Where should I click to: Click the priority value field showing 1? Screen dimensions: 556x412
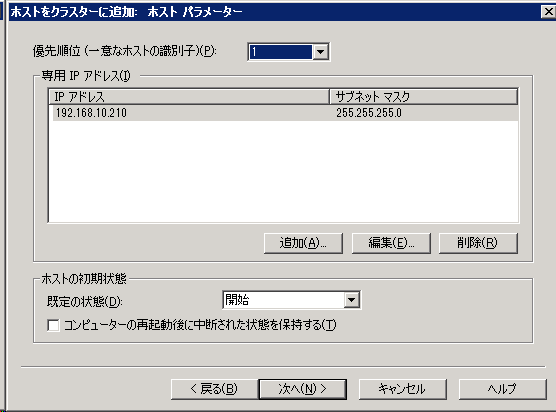280,52
